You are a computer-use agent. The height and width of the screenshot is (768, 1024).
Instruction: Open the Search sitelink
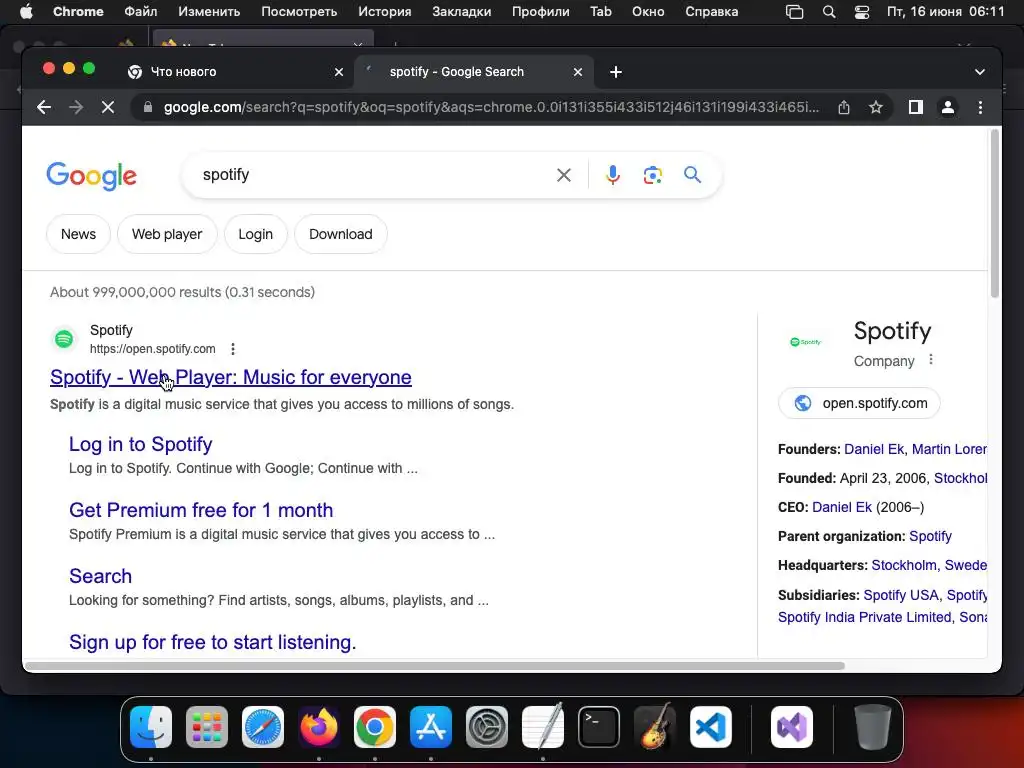click(x=101, y=576)
